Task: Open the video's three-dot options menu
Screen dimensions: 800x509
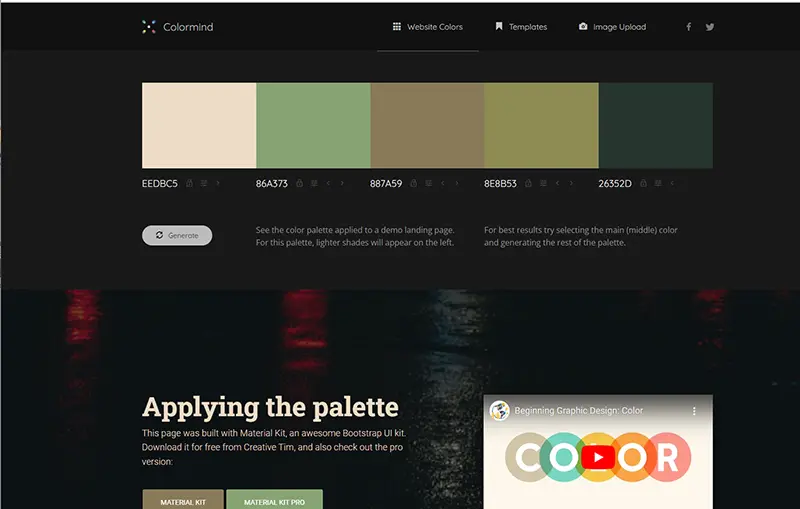Action: (694, 411)
